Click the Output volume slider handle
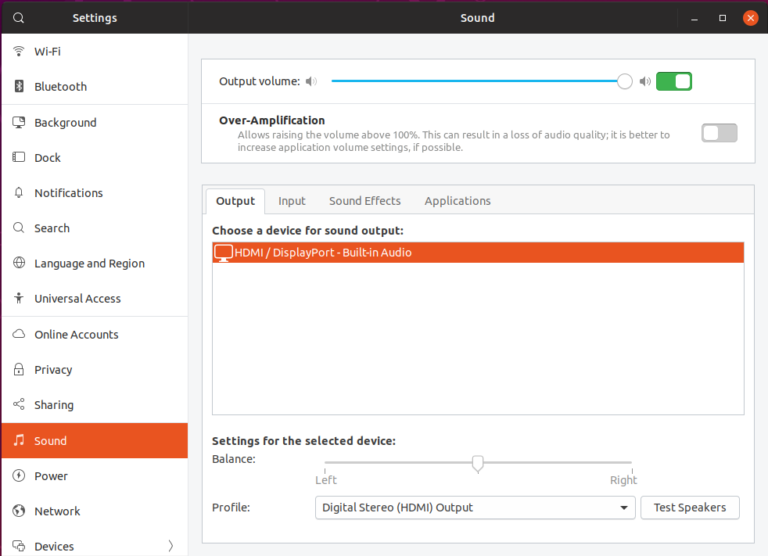Screen dimensions: 768x556 624,81
